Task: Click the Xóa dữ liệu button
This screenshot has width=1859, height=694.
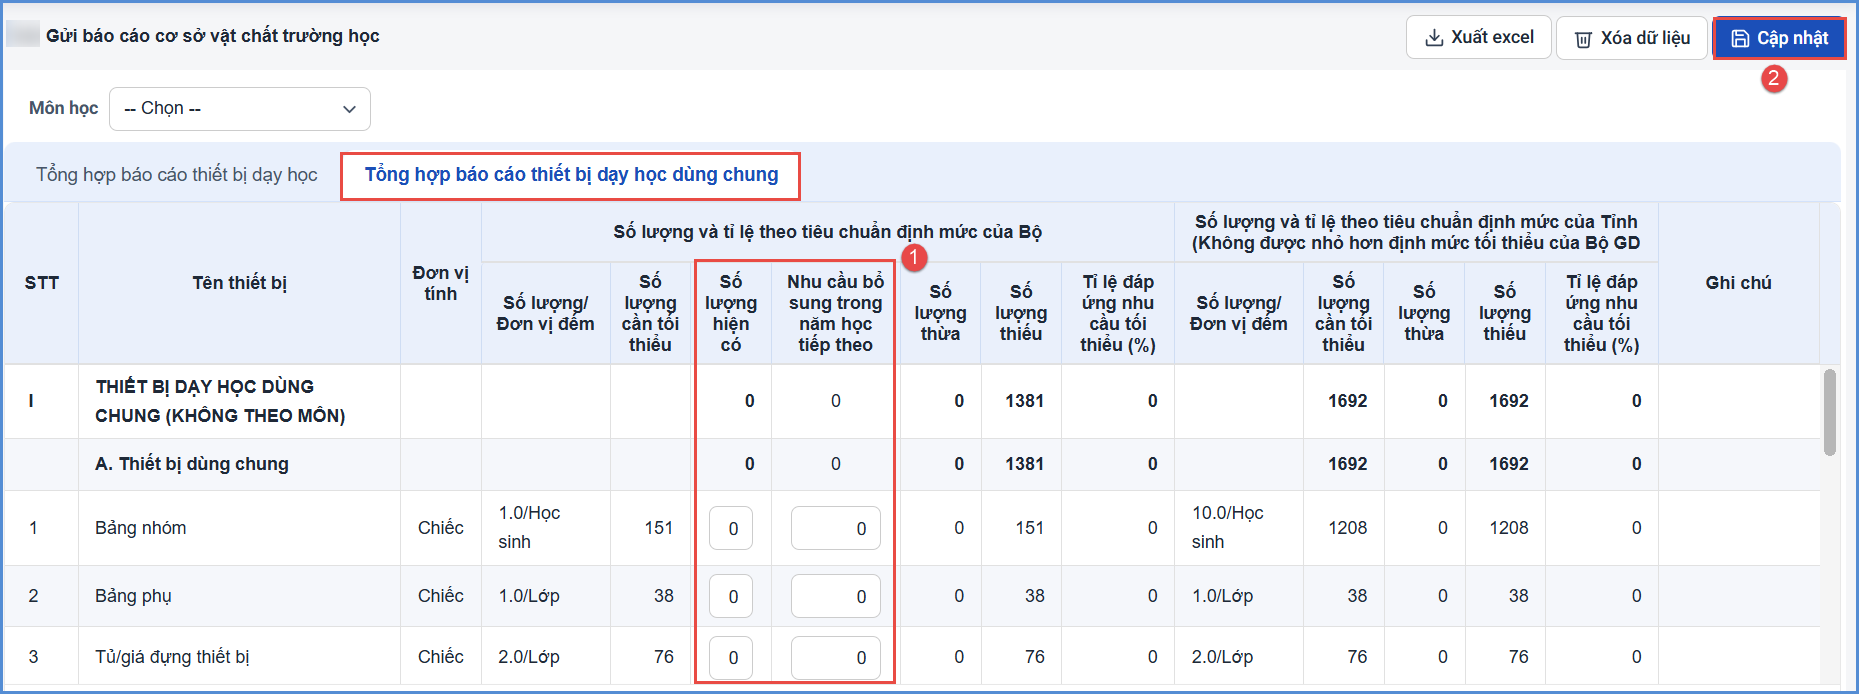Action: pyautogui.click(x=1632, y=38)
